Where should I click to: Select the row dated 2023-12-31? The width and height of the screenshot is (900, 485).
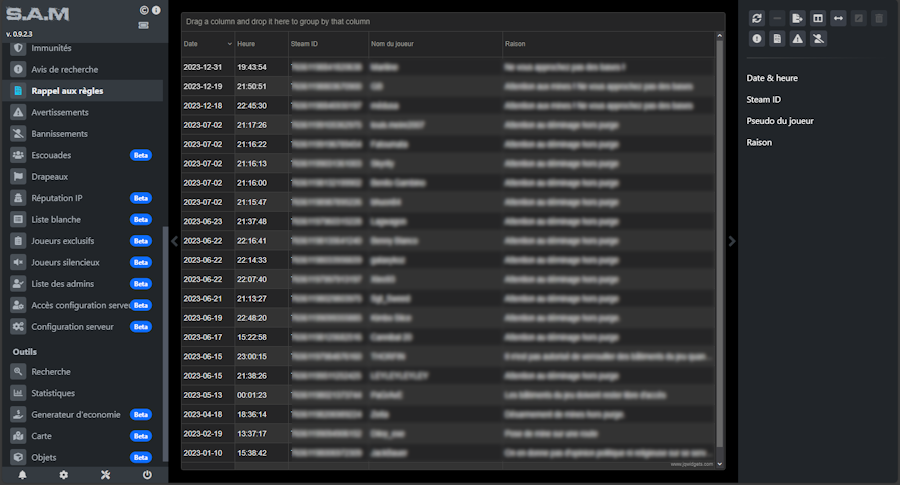point(450,67)
